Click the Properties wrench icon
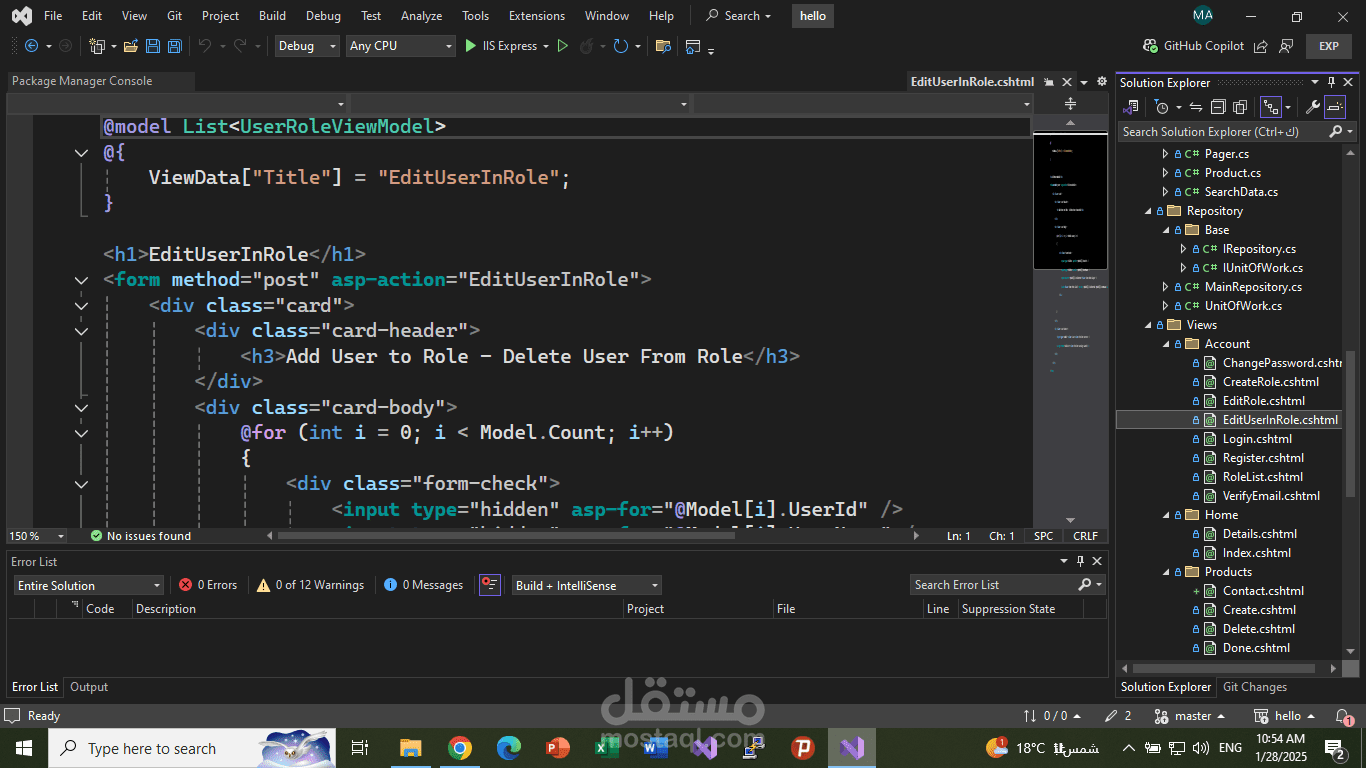 click(x=1313, y=107)
